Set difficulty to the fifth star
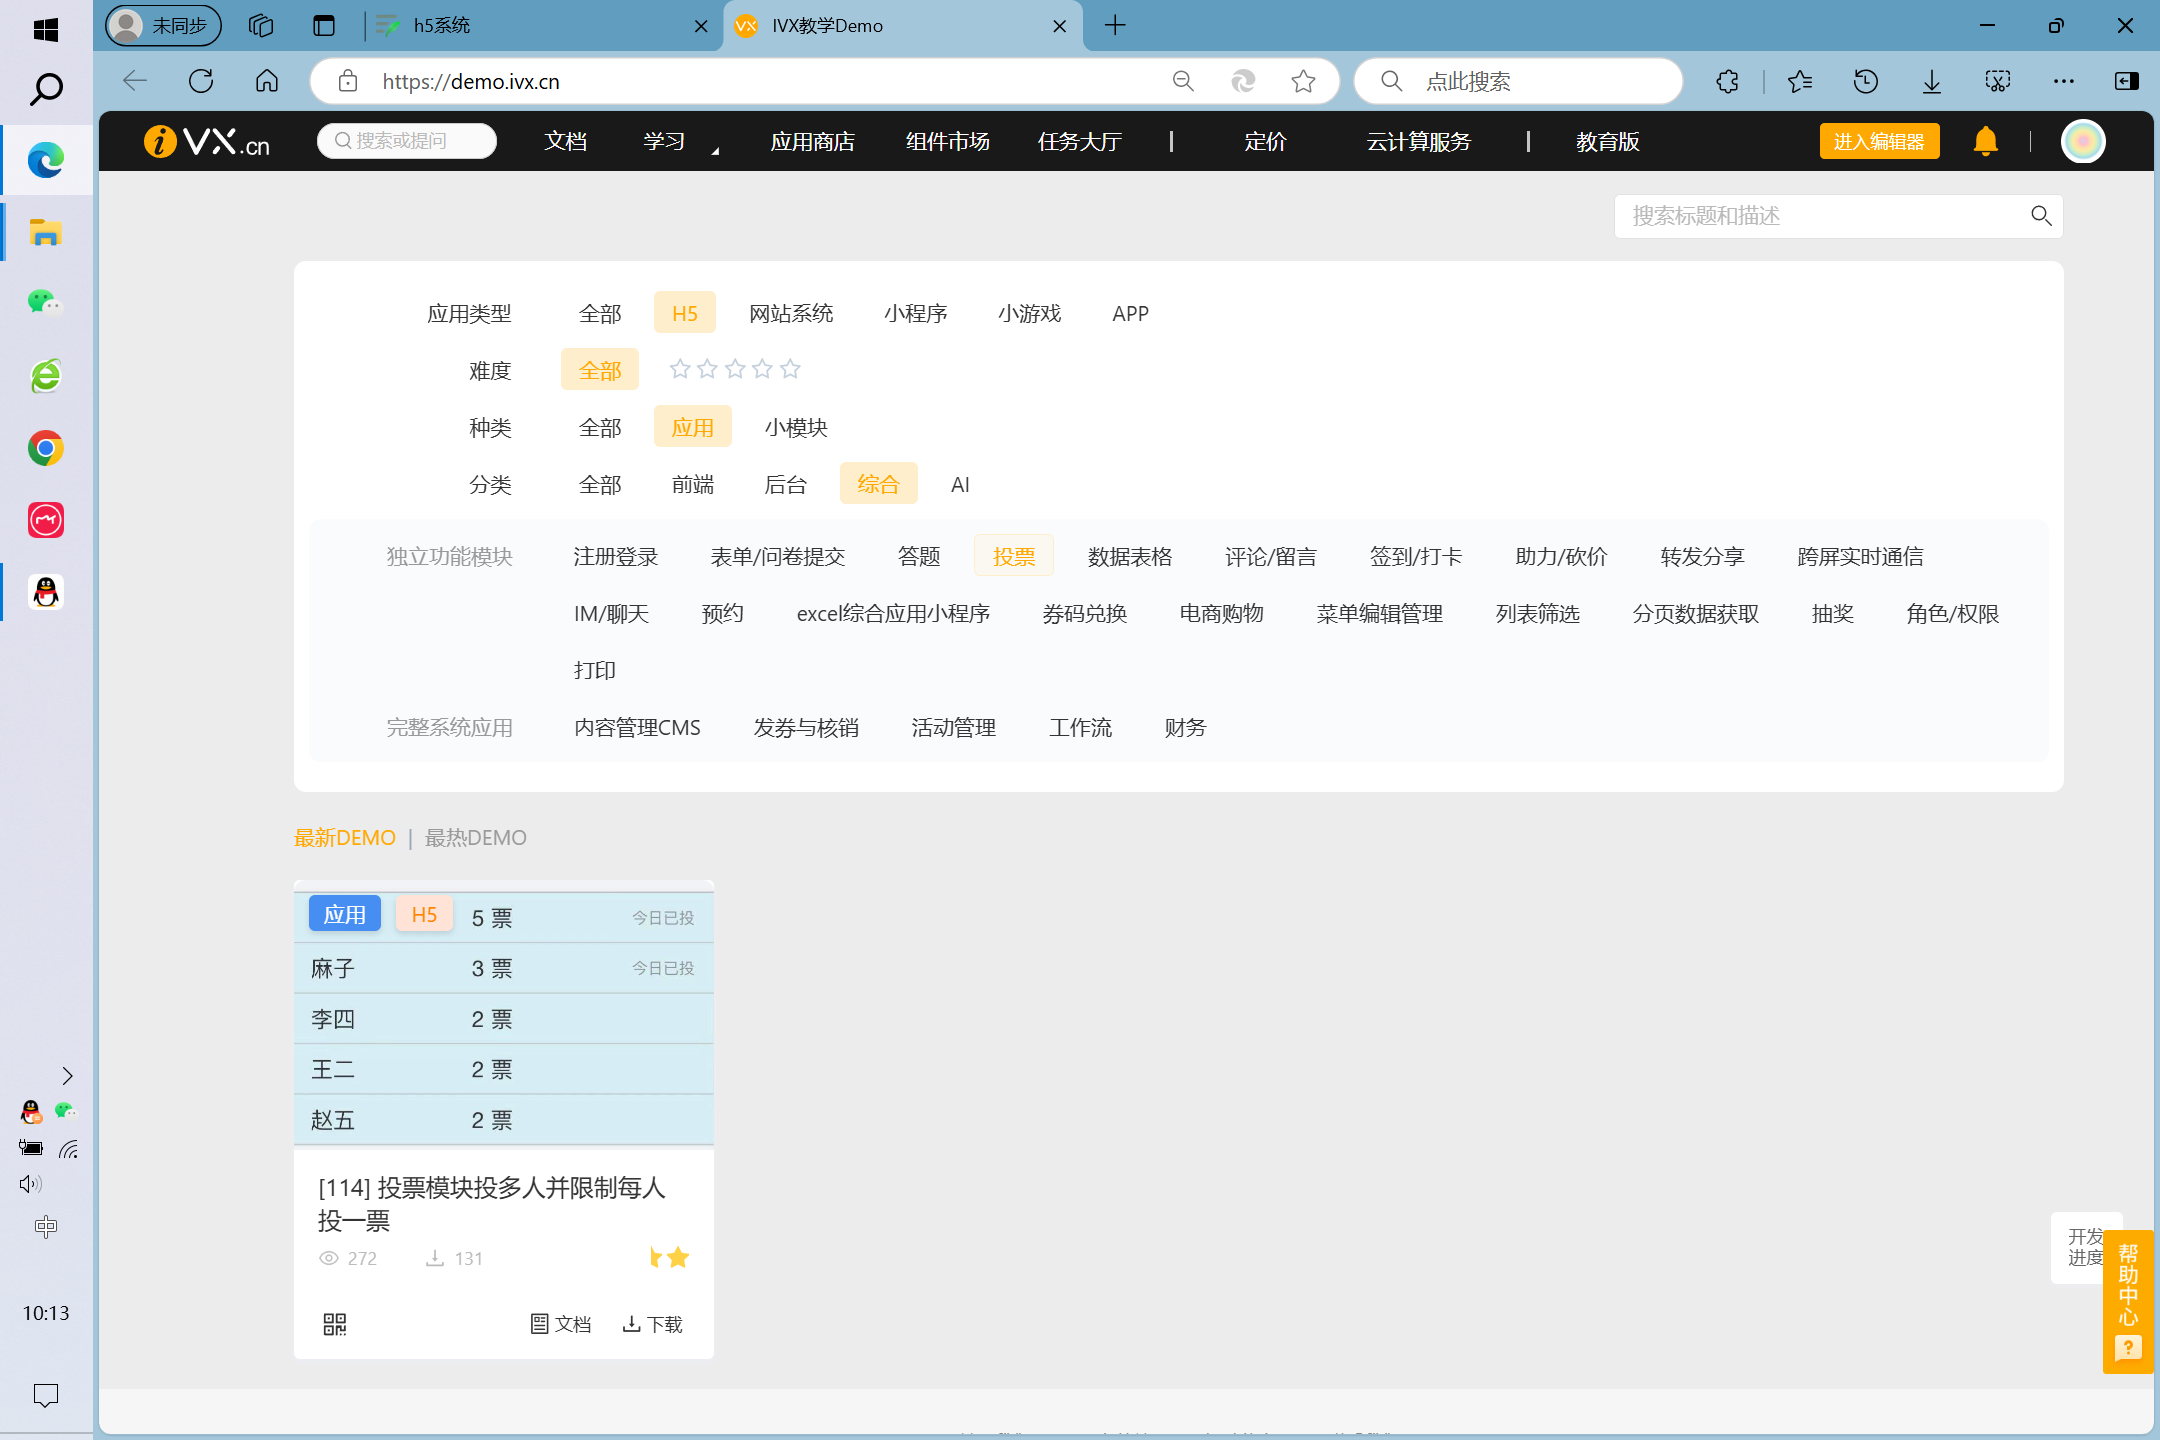 pyautogui.click(x=790, y=369)
